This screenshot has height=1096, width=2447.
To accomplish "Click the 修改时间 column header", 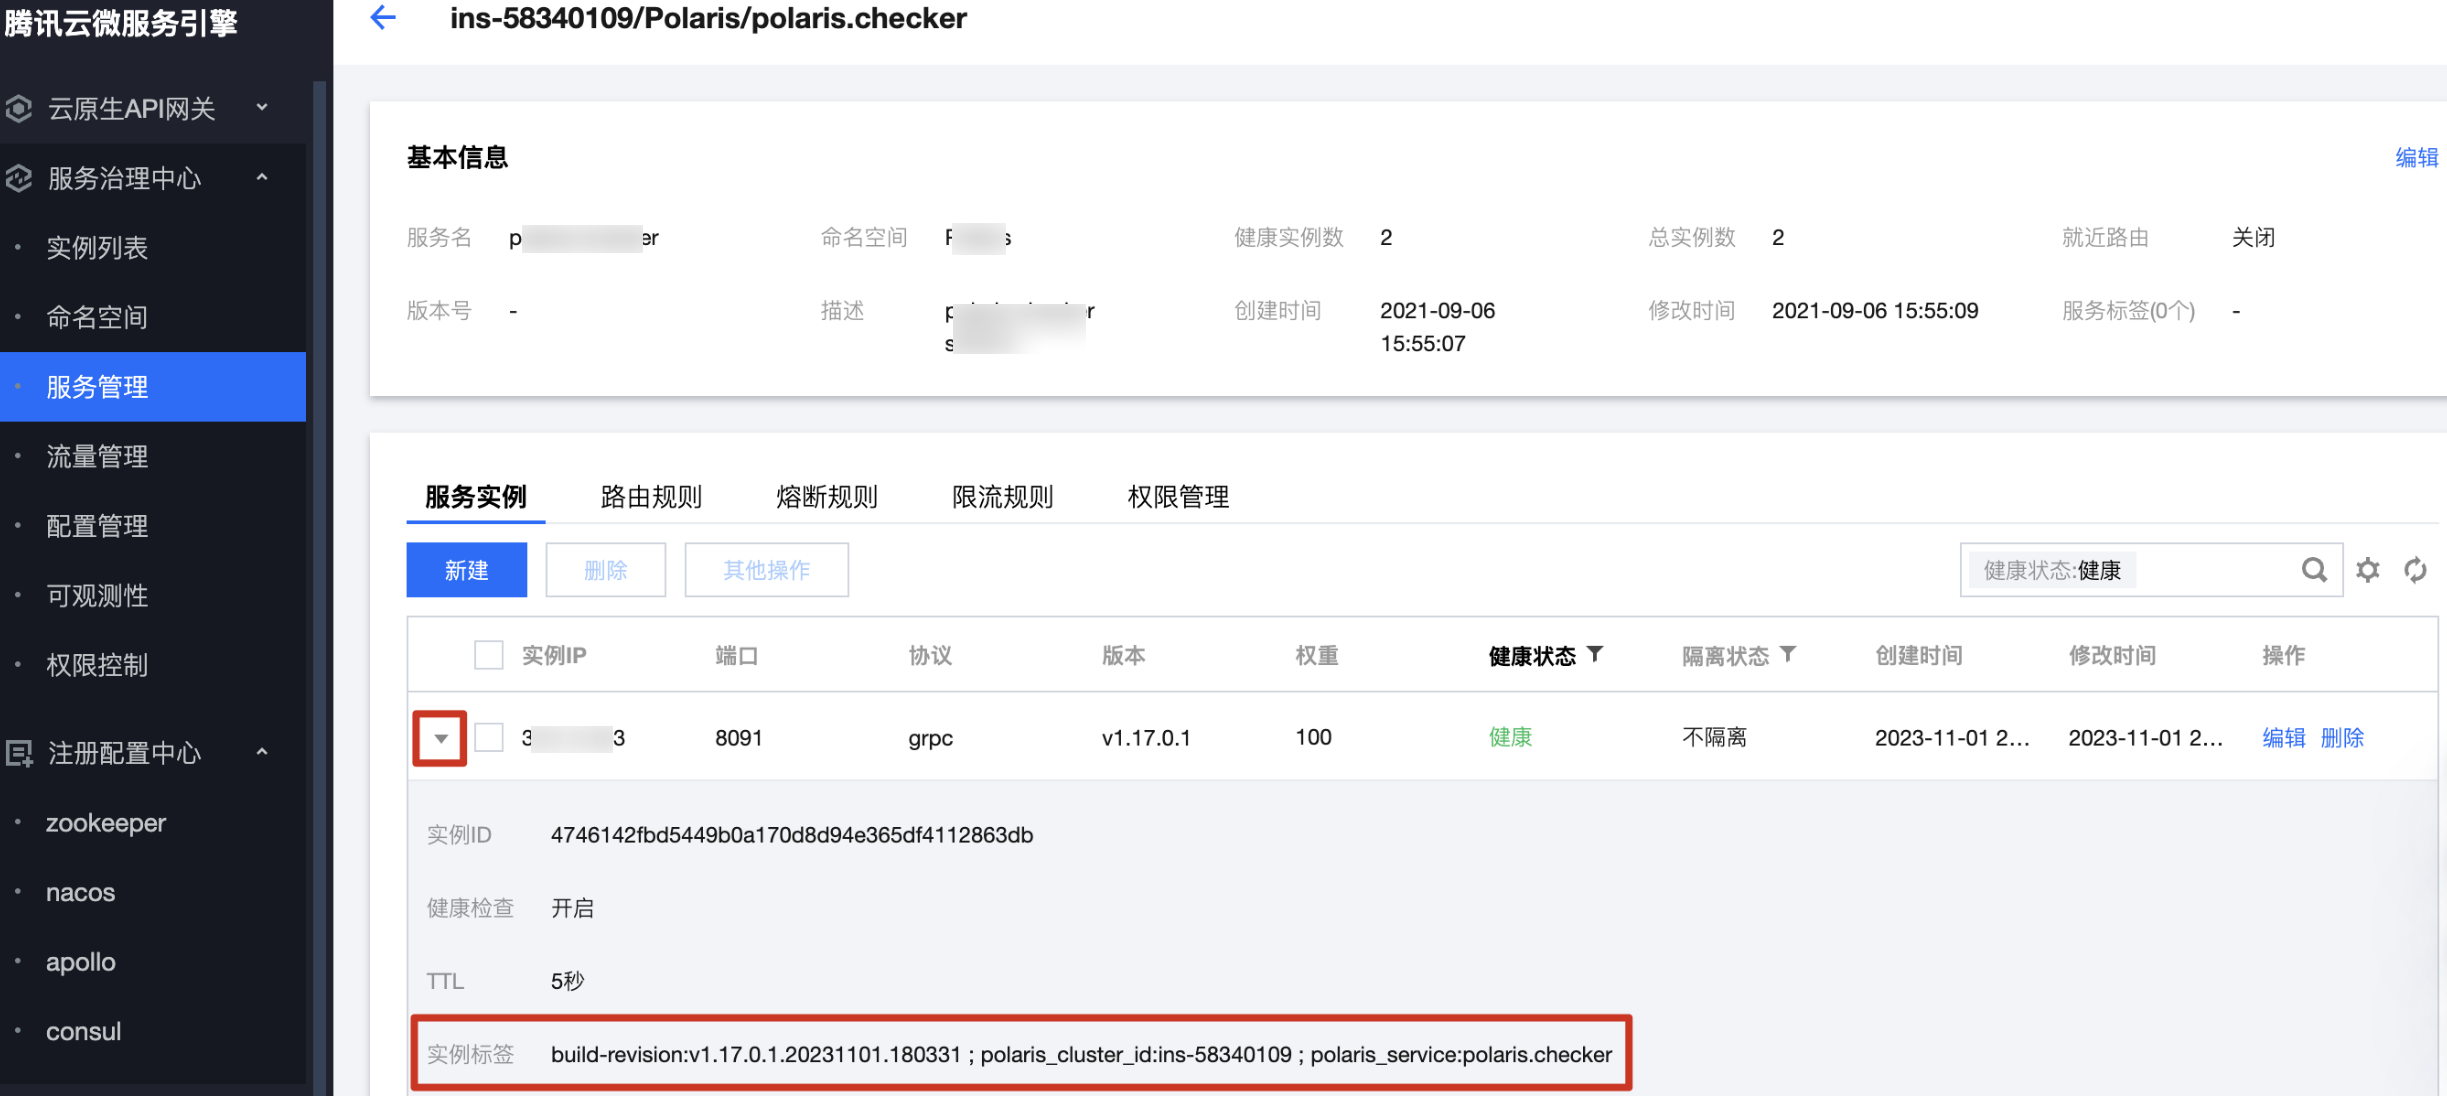I will [2112, 655].
